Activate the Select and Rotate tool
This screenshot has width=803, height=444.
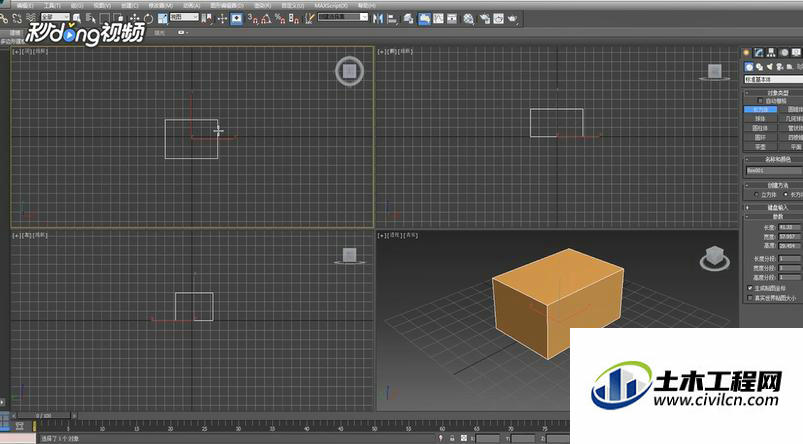(x=149, y=19)
